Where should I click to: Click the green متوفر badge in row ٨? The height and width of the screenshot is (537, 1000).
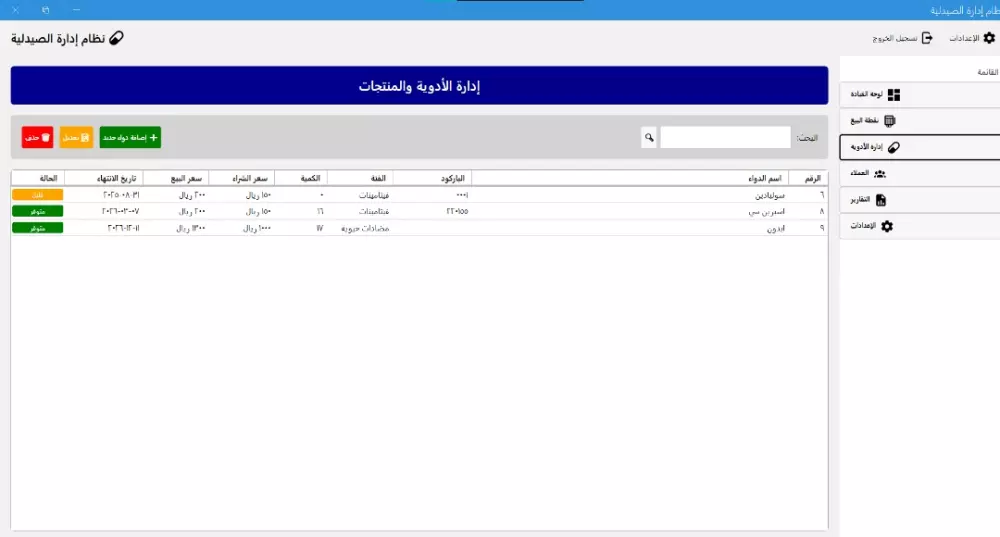(38, 211)
